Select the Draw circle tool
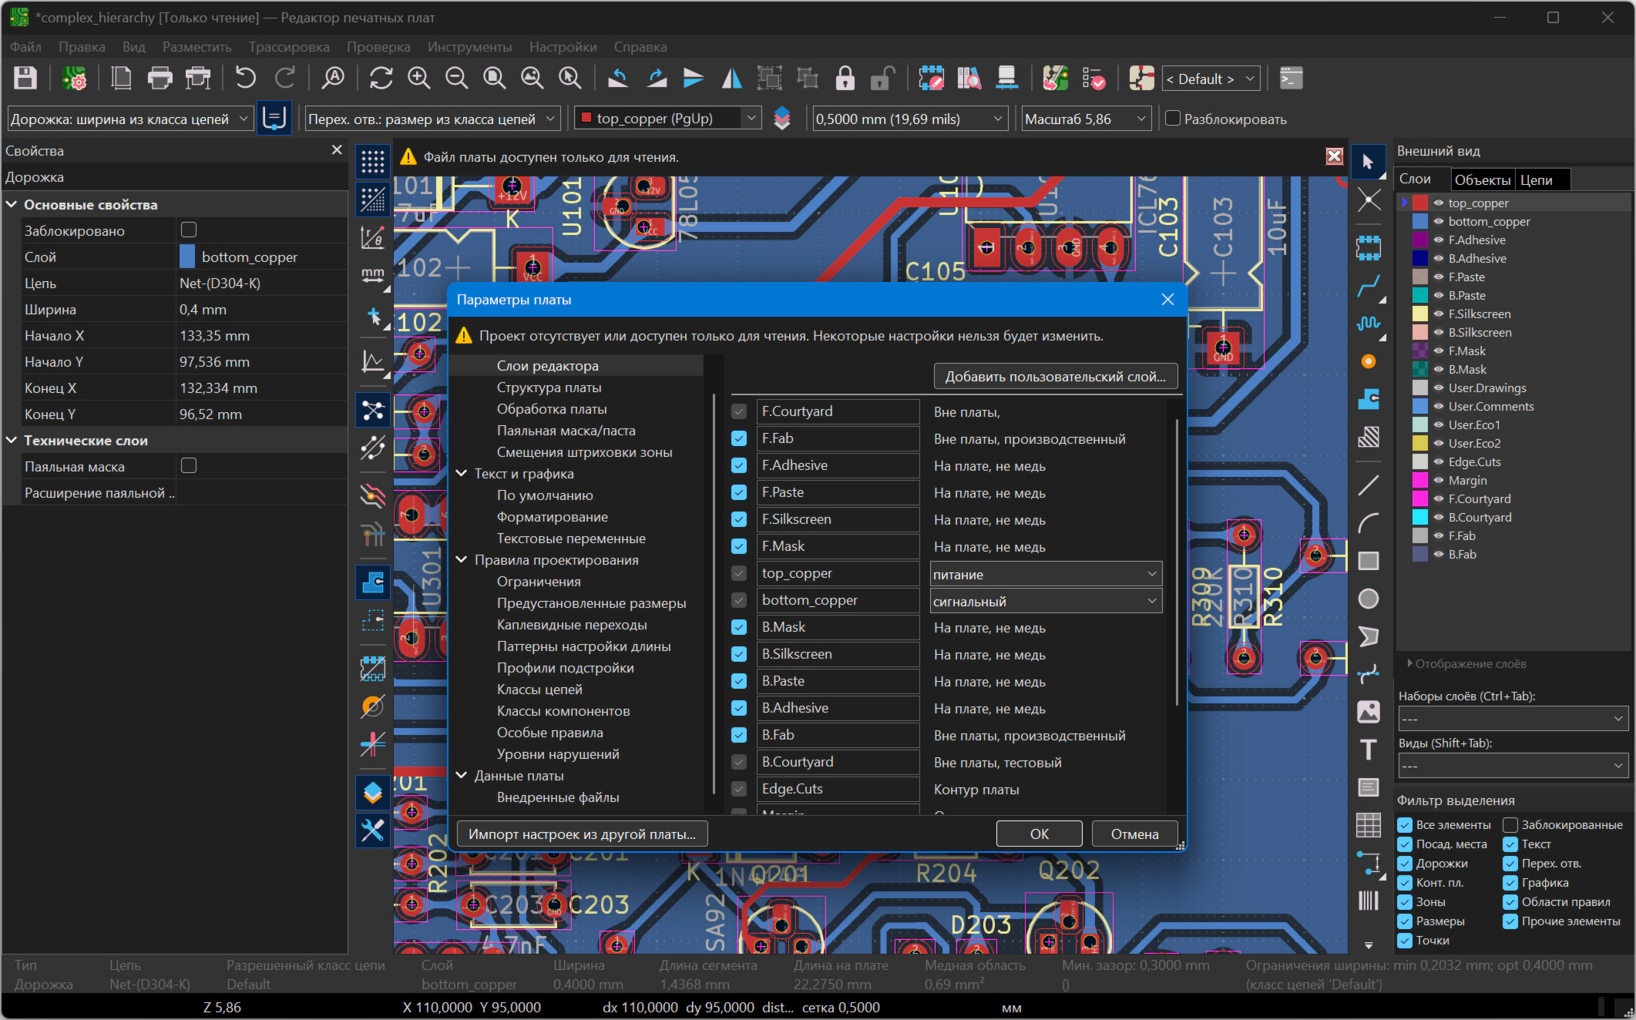1636x1020 pixels. (x=1368, y=599)
